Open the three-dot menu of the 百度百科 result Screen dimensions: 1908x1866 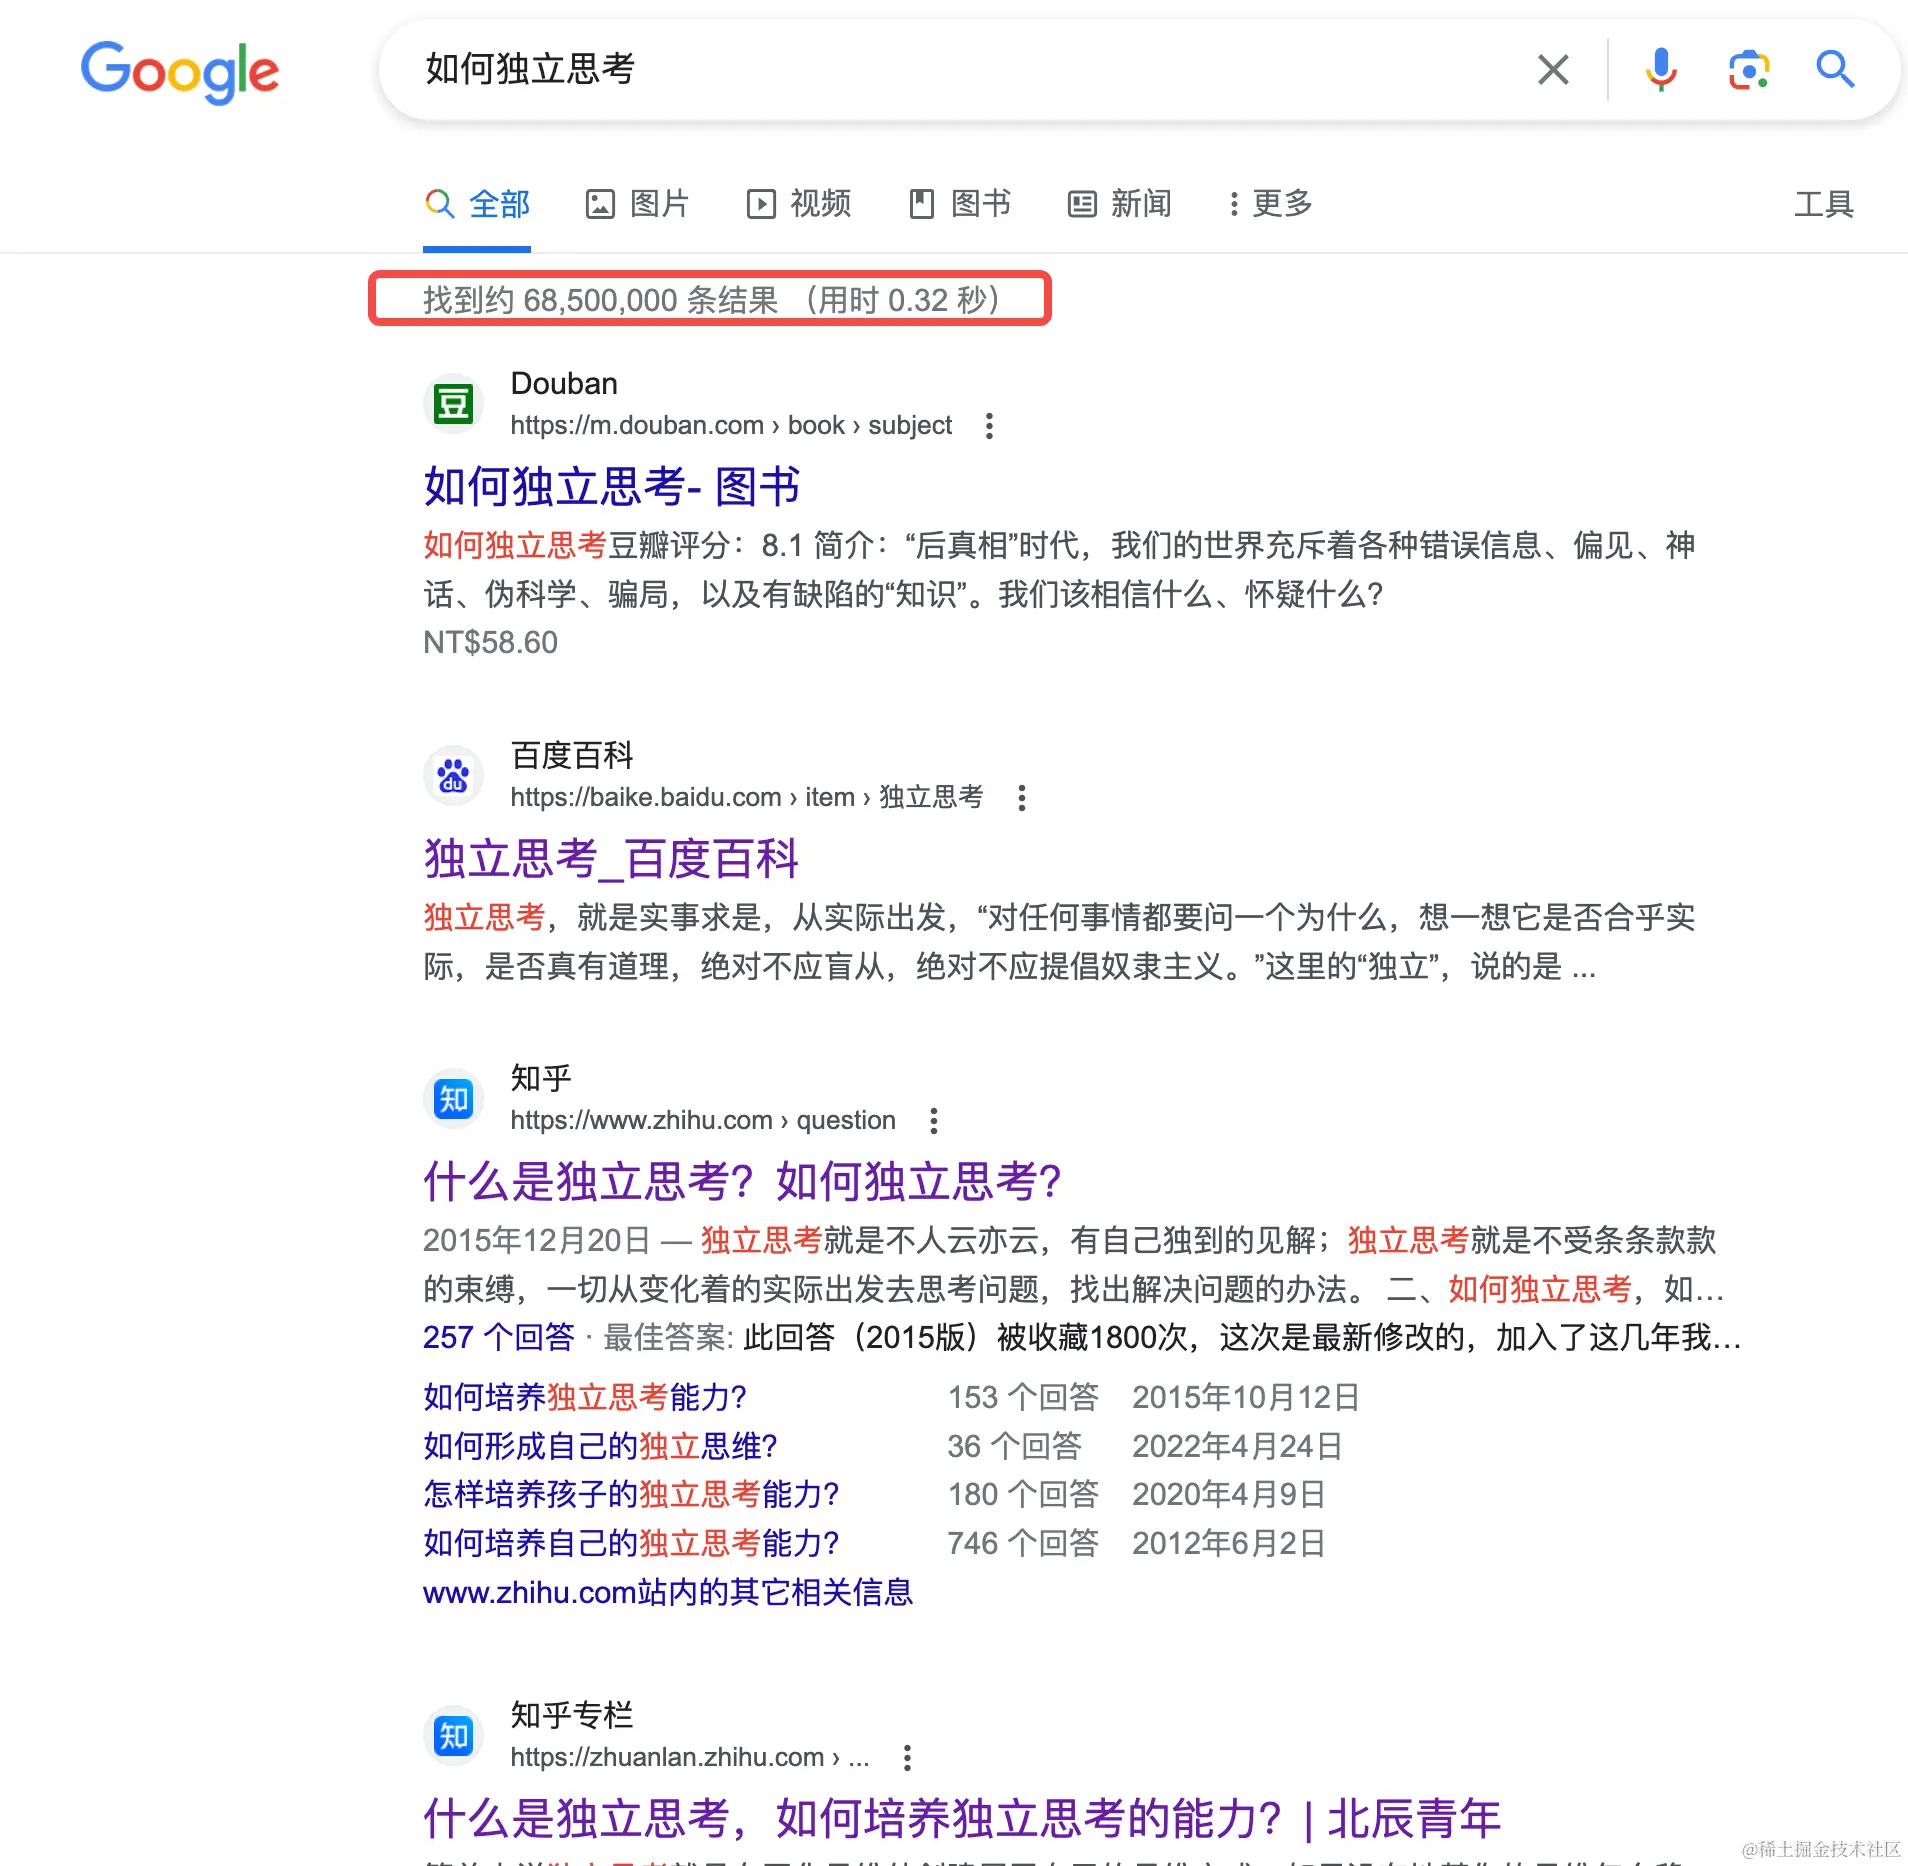click(1021, 798)
